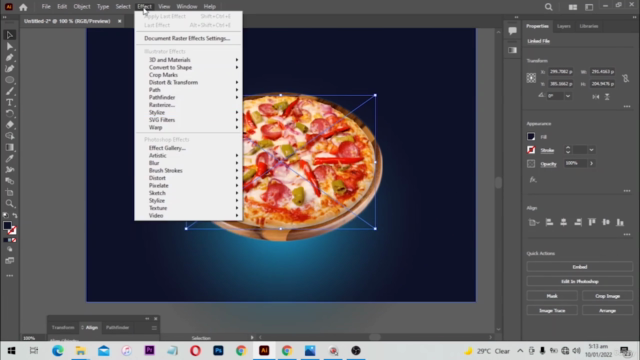This screenshot has width=640, height=360.
Task: Select the Artboard tool
Action: (x=9, y=192)
